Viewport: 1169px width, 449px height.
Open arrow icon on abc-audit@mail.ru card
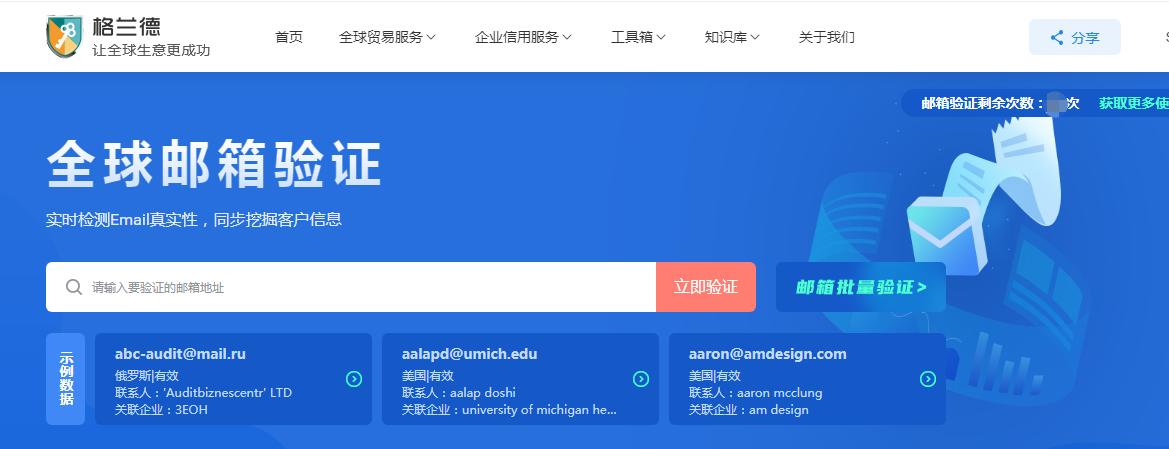click(x=354, y=379)
